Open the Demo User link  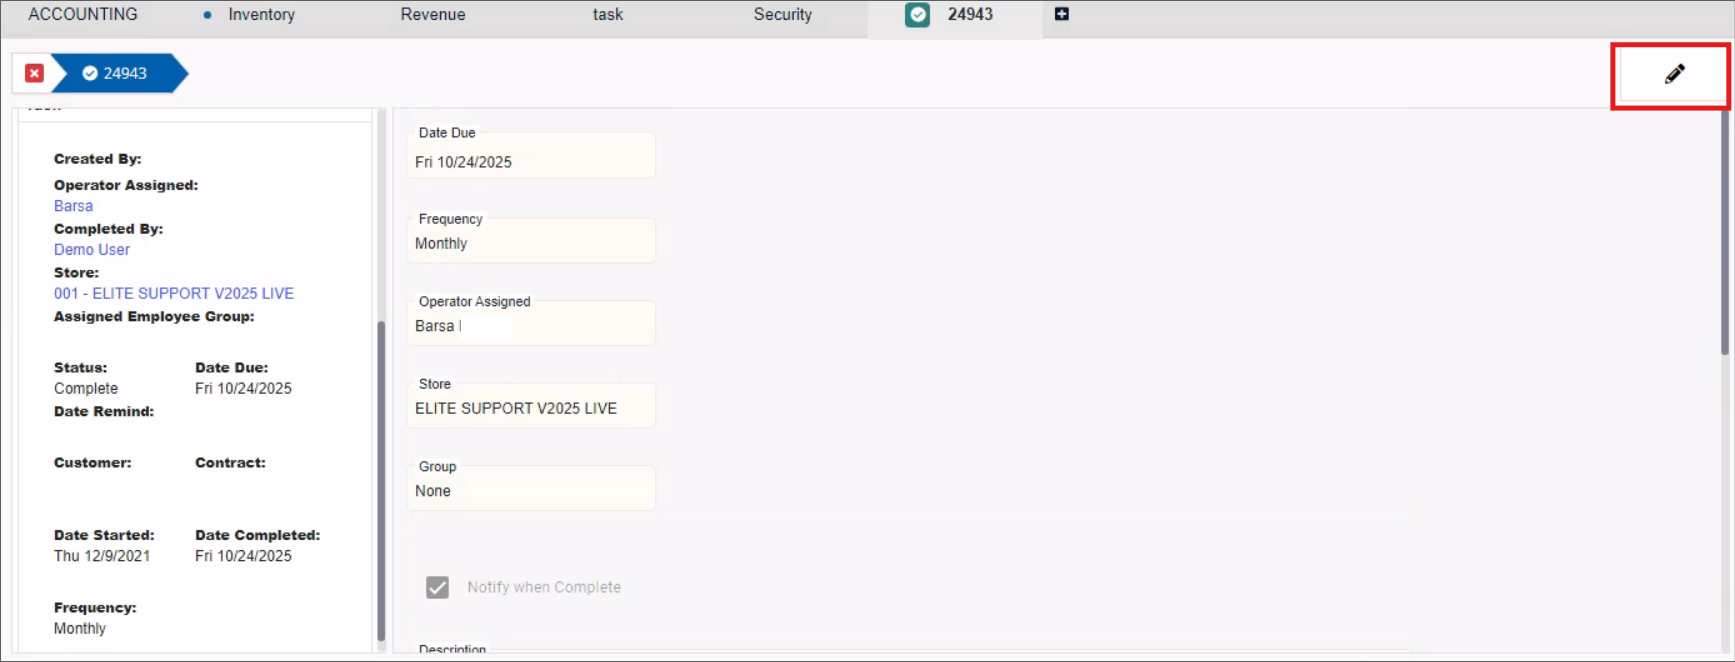[x=92, y=250]
